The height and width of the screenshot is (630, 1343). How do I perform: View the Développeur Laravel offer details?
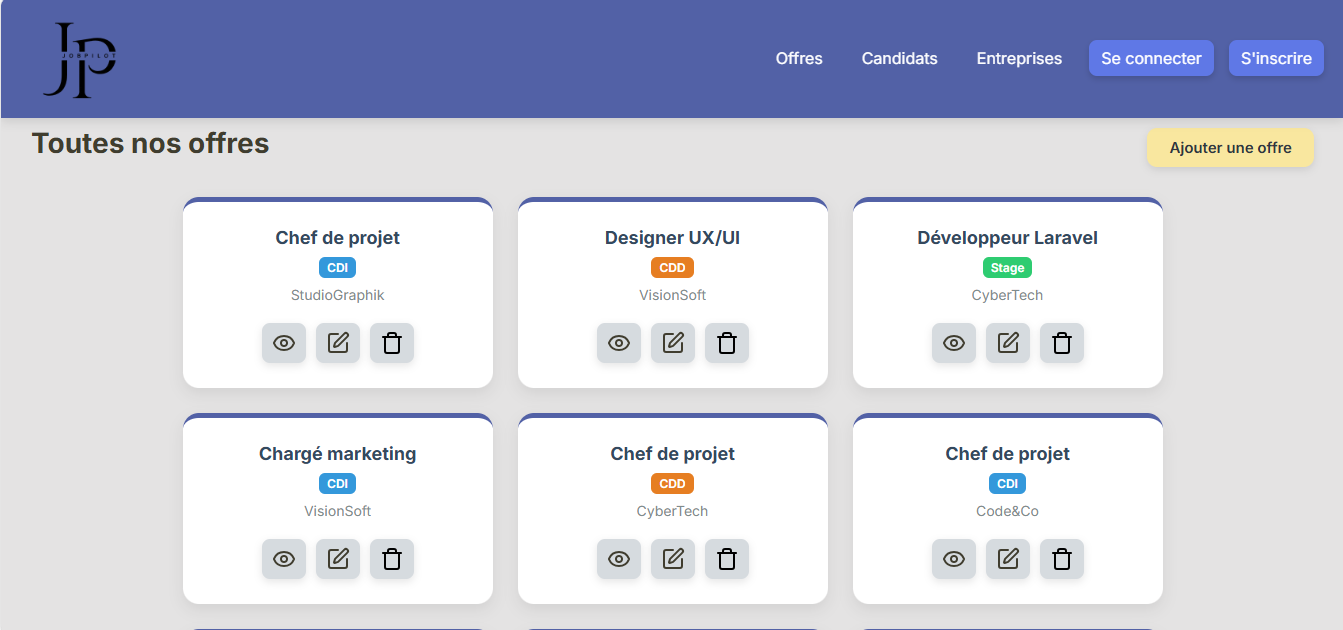(x=954, y=343)
